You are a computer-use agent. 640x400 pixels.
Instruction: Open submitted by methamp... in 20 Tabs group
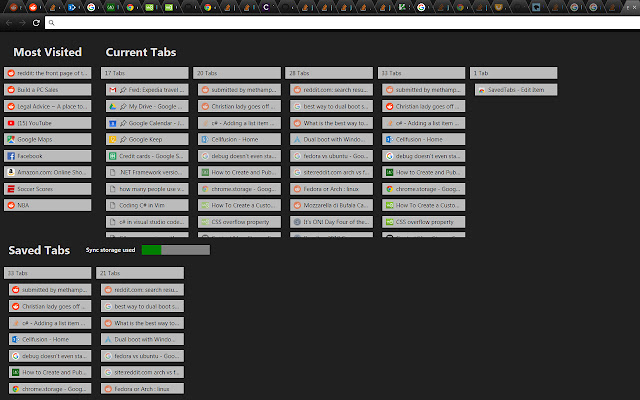(240, 90)
